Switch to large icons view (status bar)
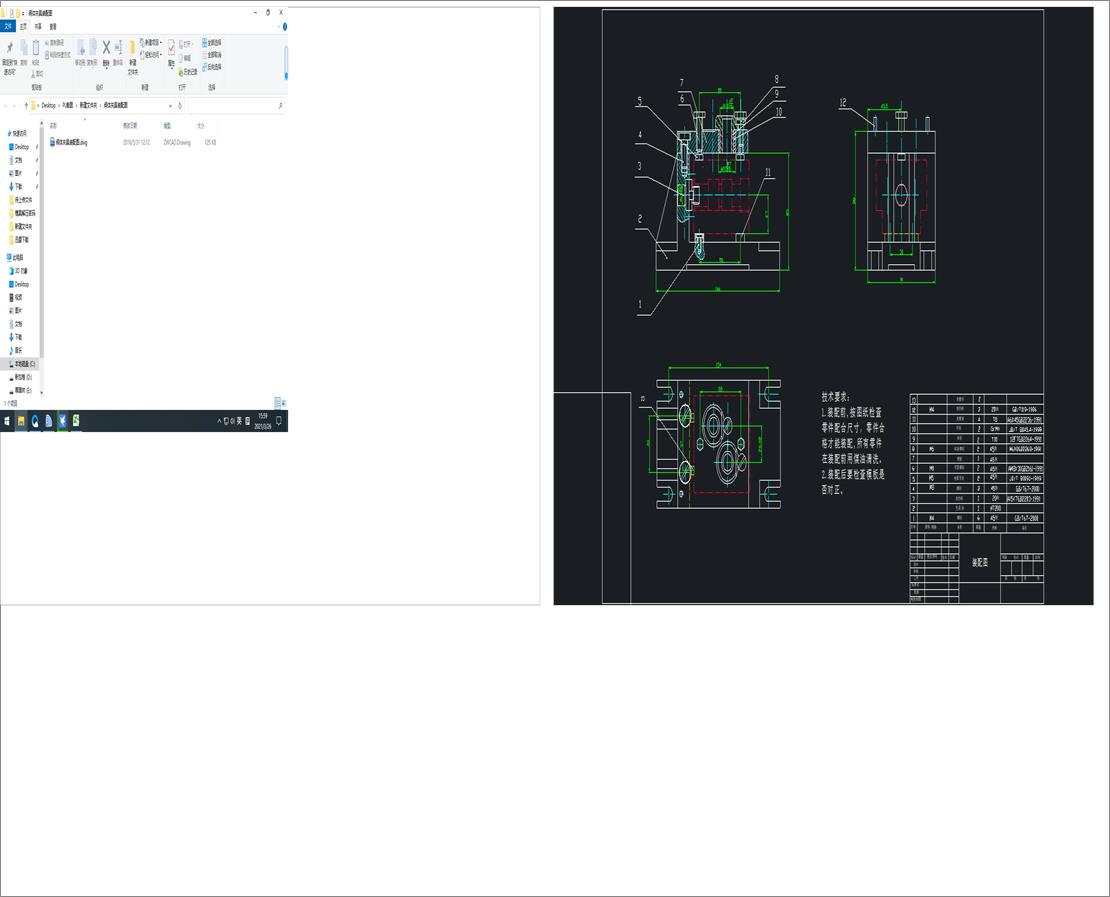 [x=284, y=403]
